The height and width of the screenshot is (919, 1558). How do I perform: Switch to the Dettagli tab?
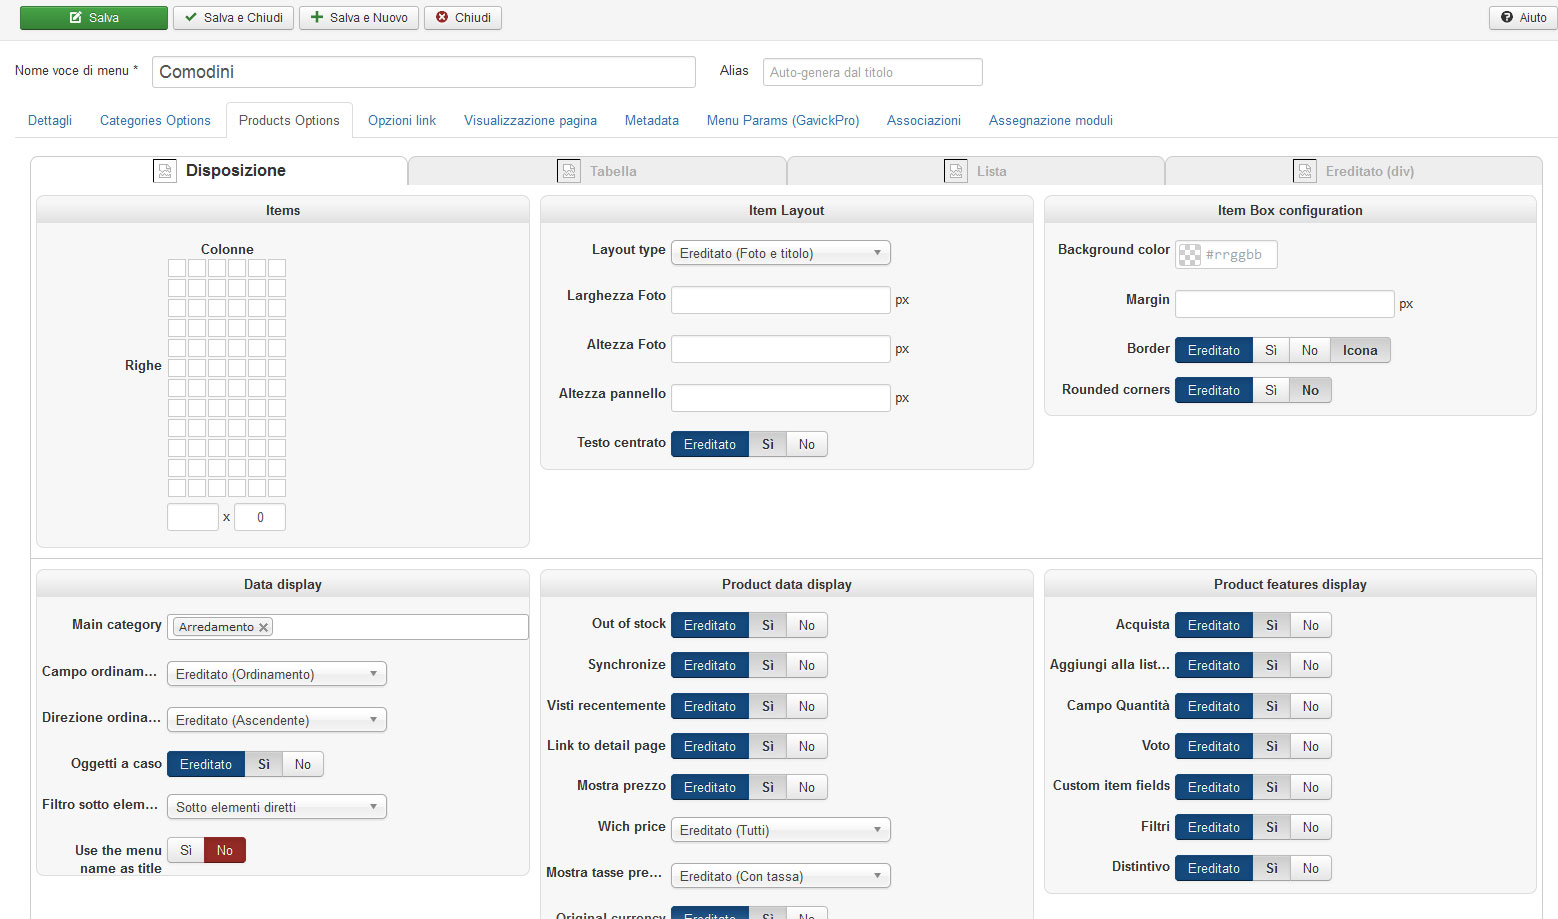(x=50, y=120)
